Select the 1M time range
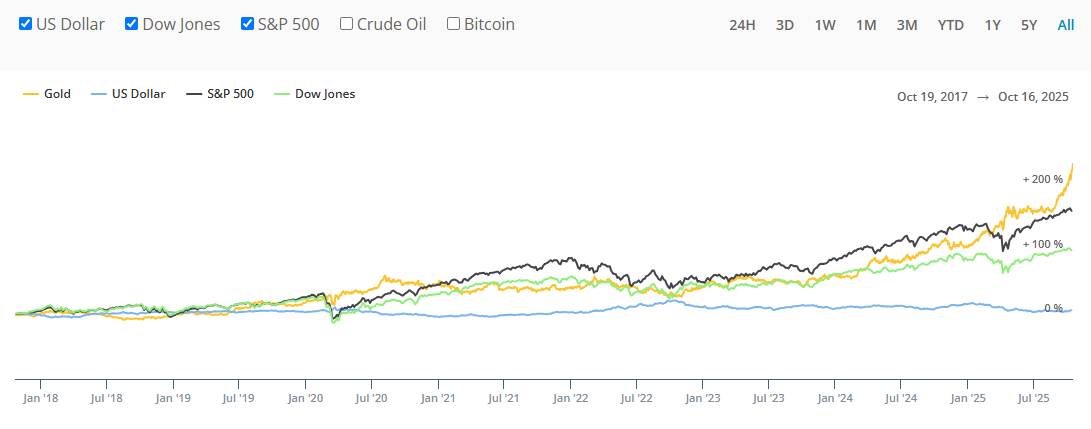Viewport: 1091px width, 429px height. coord(866,25)
